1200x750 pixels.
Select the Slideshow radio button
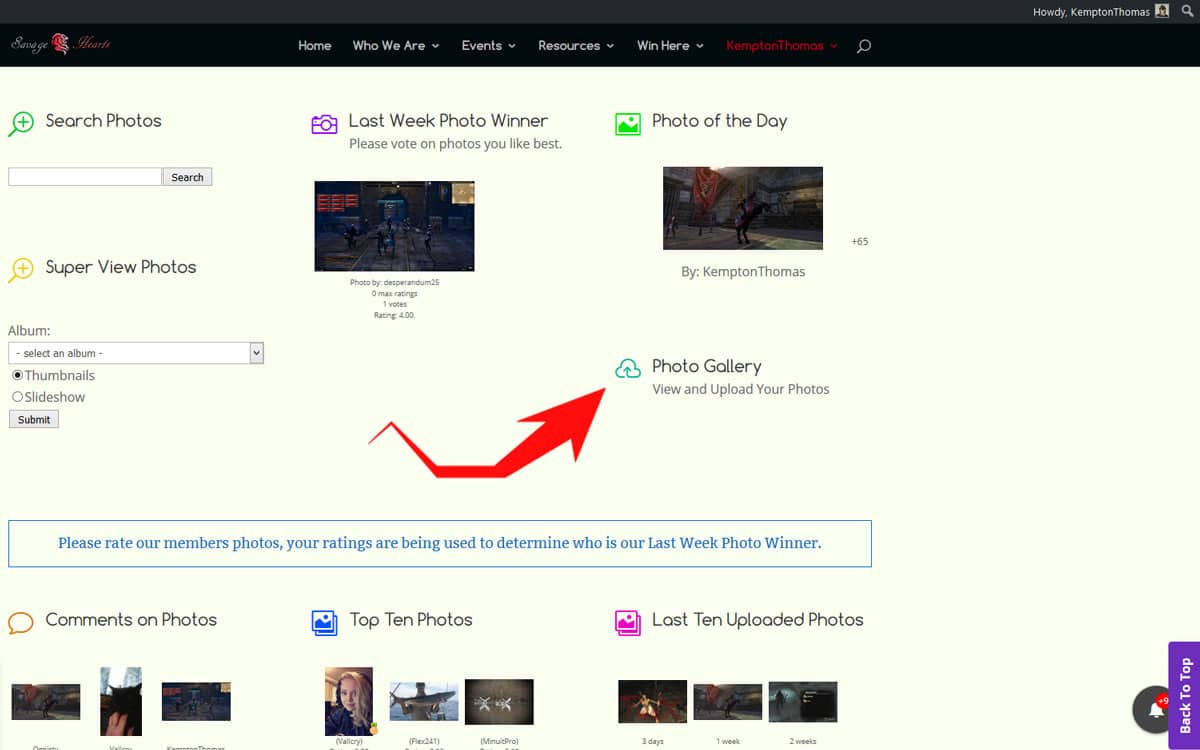(17, 397)
